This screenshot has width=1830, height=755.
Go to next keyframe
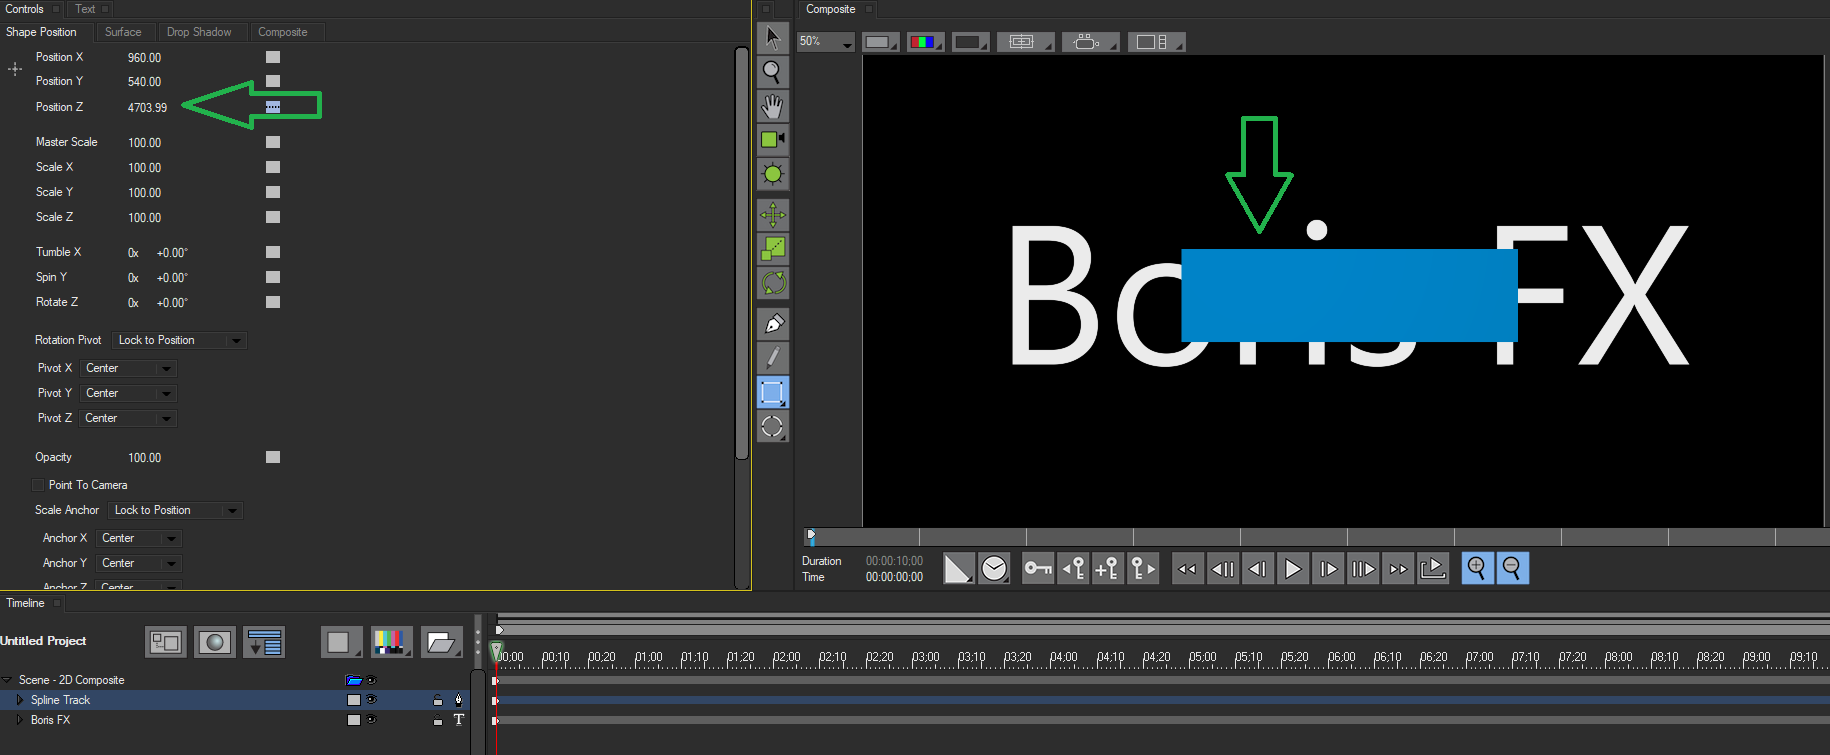tap(1142, 569)
